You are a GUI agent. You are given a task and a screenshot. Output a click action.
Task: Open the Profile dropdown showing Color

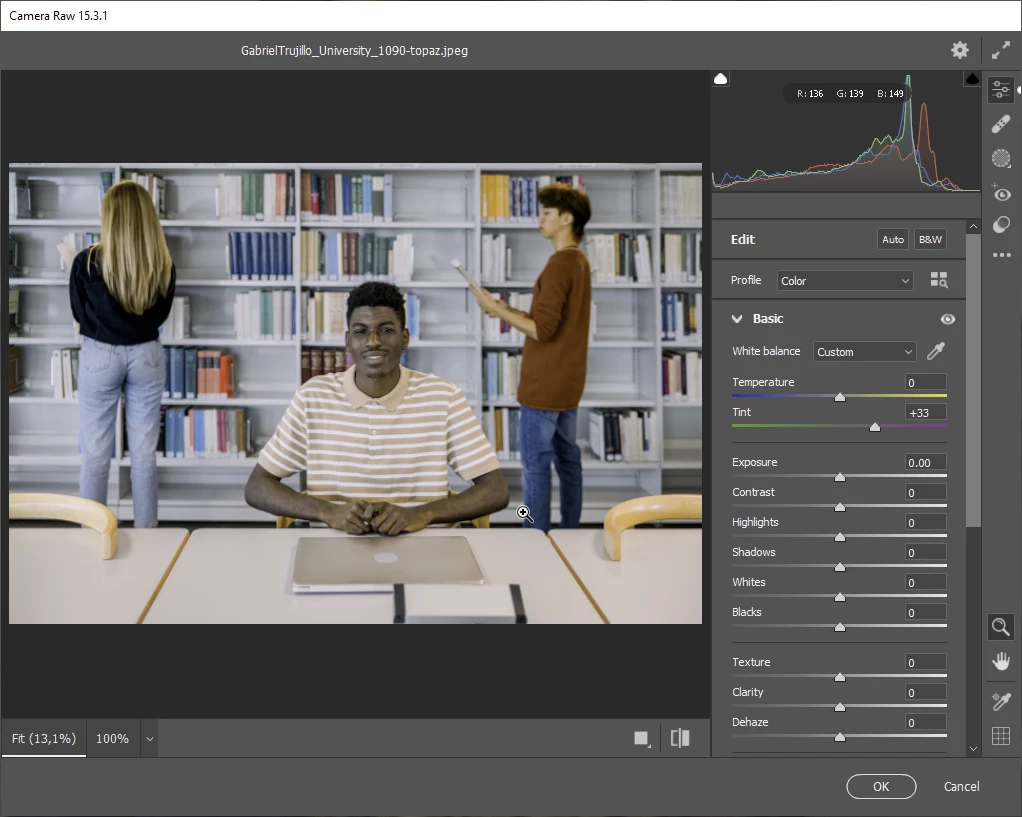click(845, 280)
